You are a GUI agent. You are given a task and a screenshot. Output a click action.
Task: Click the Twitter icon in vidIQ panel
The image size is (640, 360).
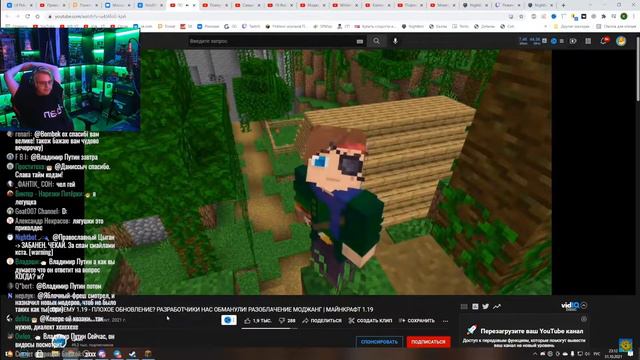485,306
